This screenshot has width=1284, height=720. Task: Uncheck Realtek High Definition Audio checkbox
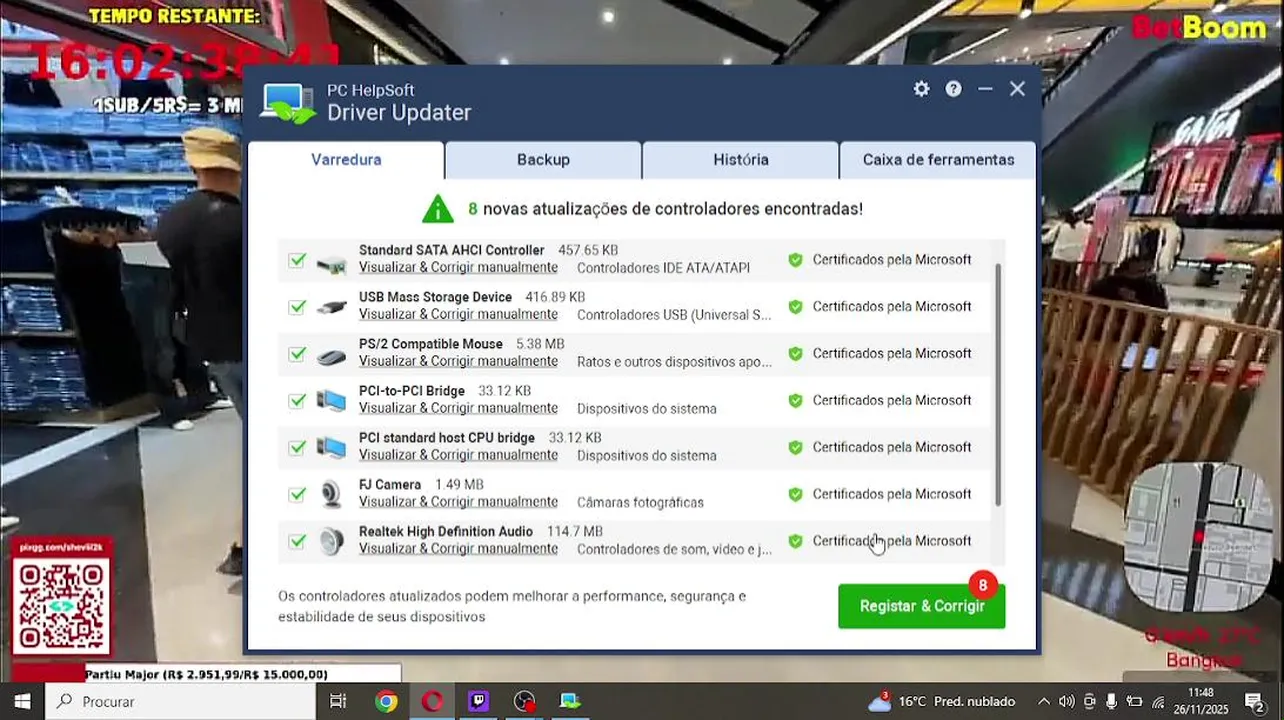(297, 541)
